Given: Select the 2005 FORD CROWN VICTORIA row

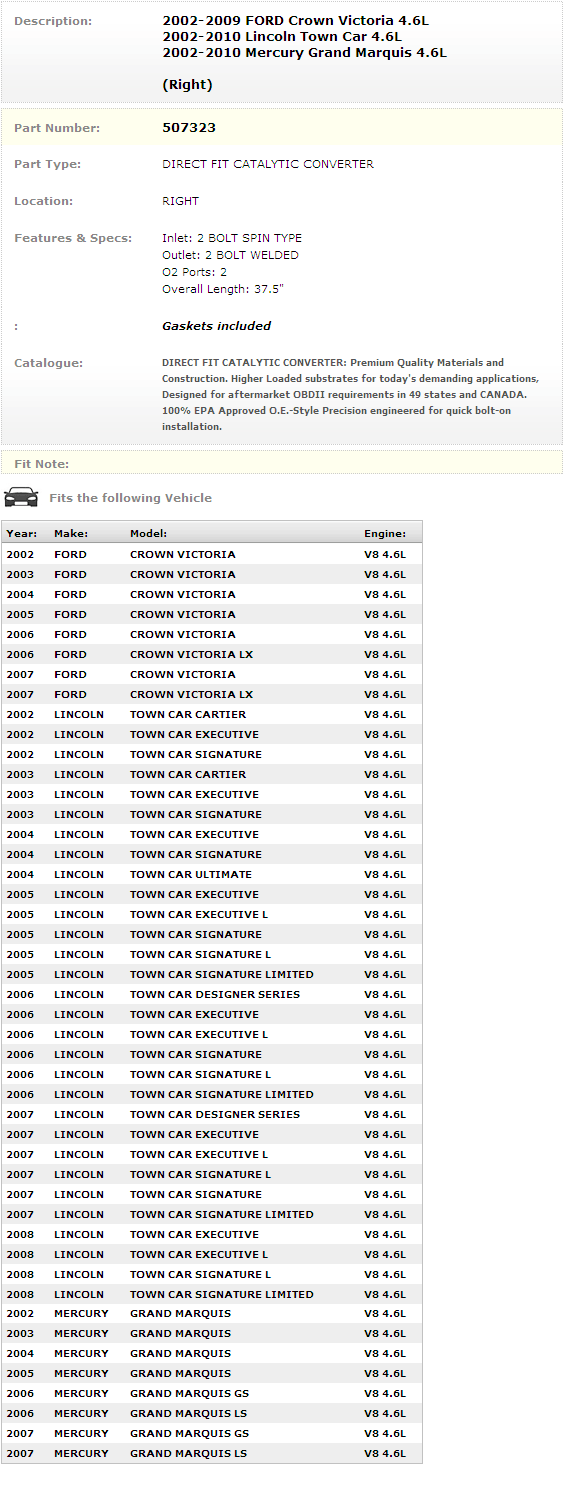Looking at the screenshot, I should coord(212,614).
